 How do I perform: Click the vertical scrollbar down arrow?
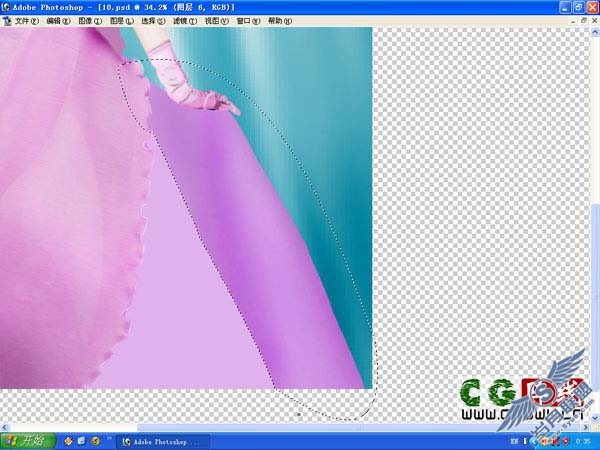coord(595,419)
